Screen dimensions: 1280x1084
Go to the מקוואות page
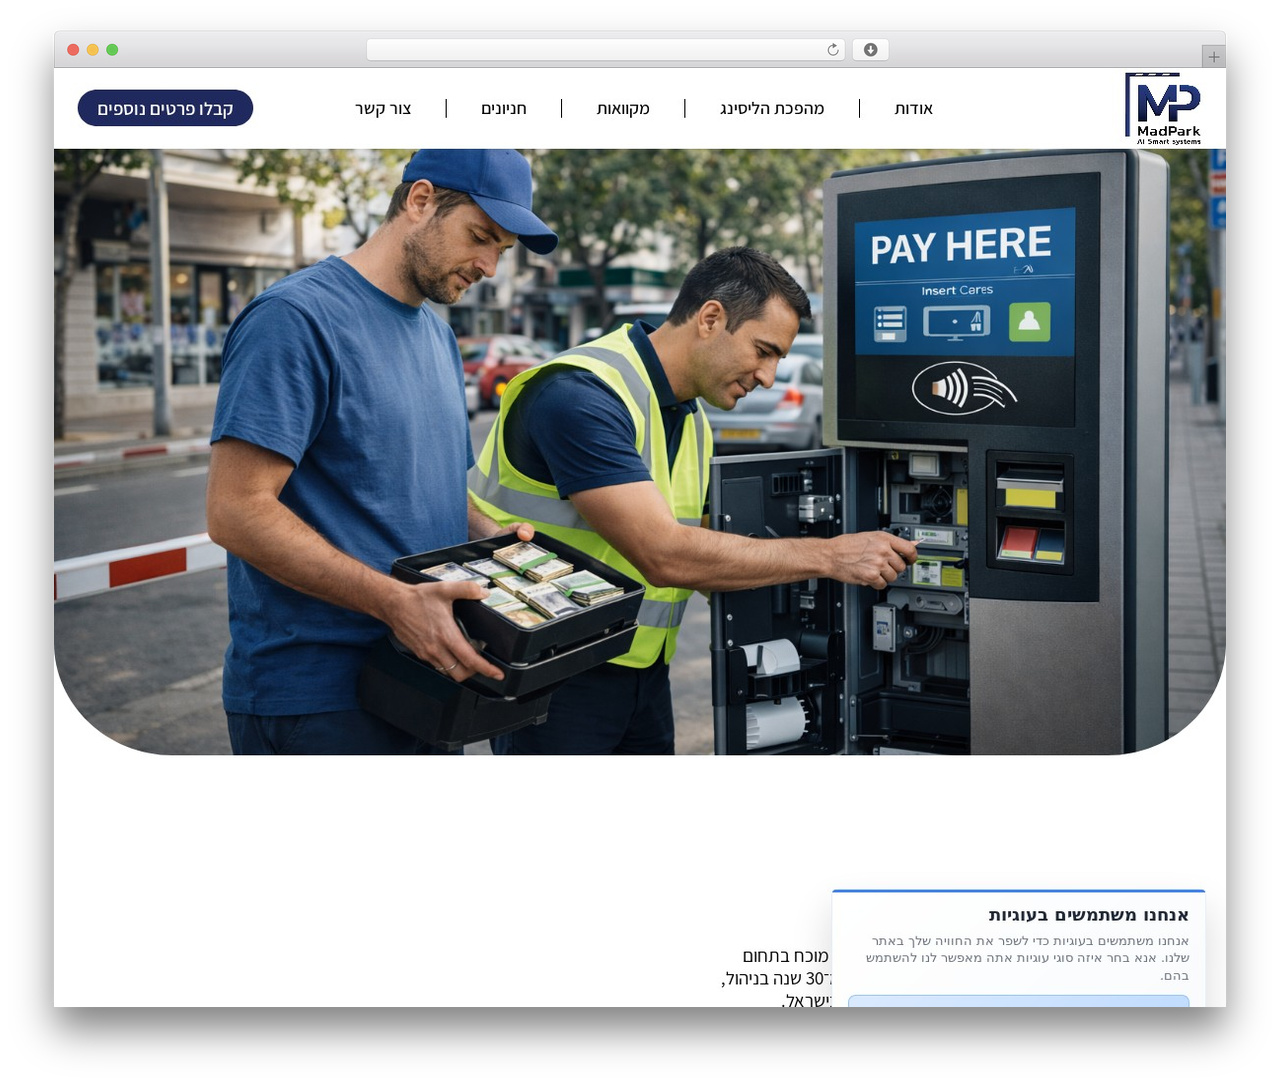pyautogui.click(x=623, y=109)
